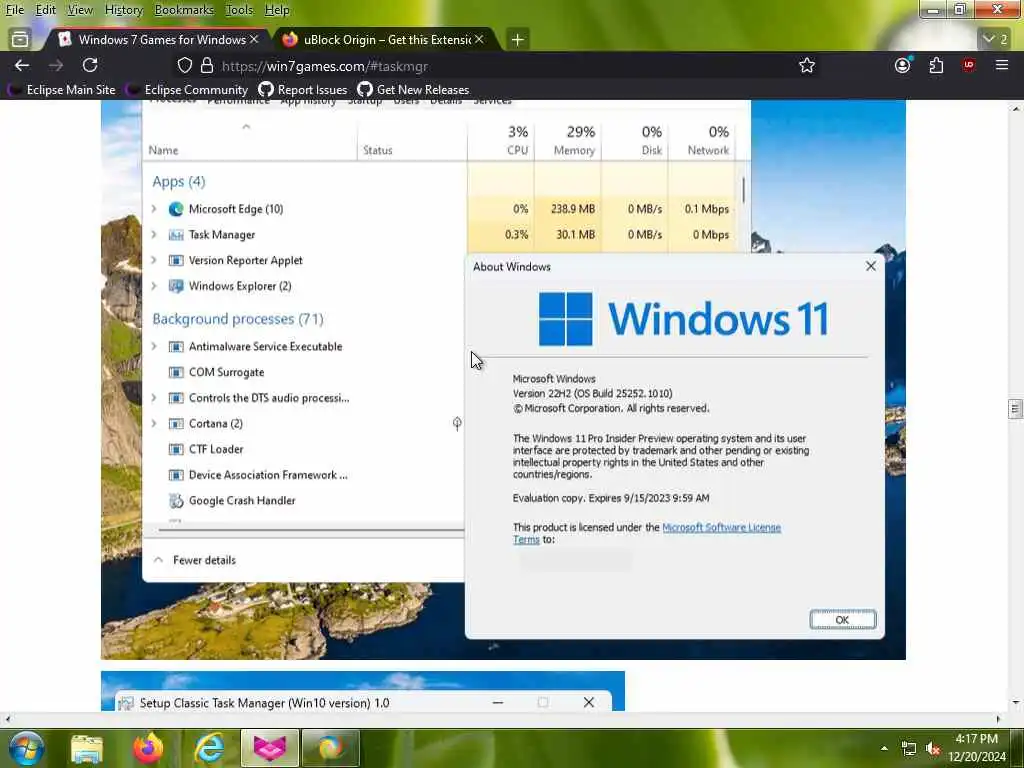Open the Bookmarks menu
The image size is (1024, 768).
[184, 10]
